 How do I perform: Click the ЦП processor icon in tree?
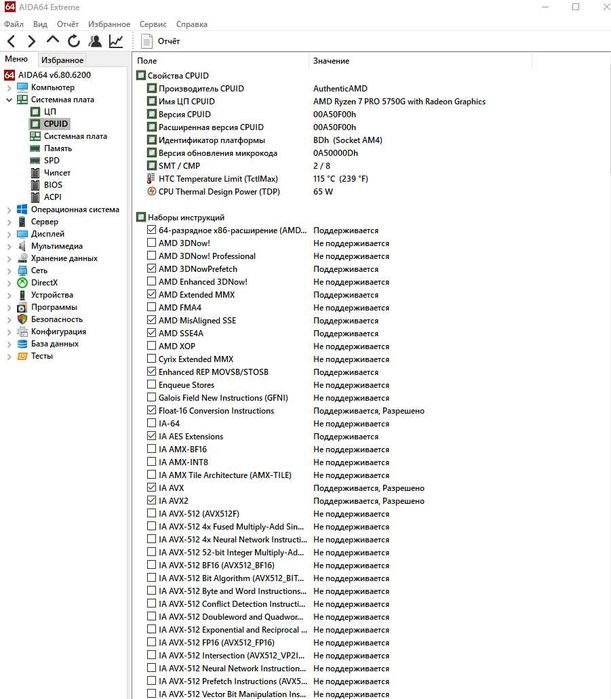[35, 111]
